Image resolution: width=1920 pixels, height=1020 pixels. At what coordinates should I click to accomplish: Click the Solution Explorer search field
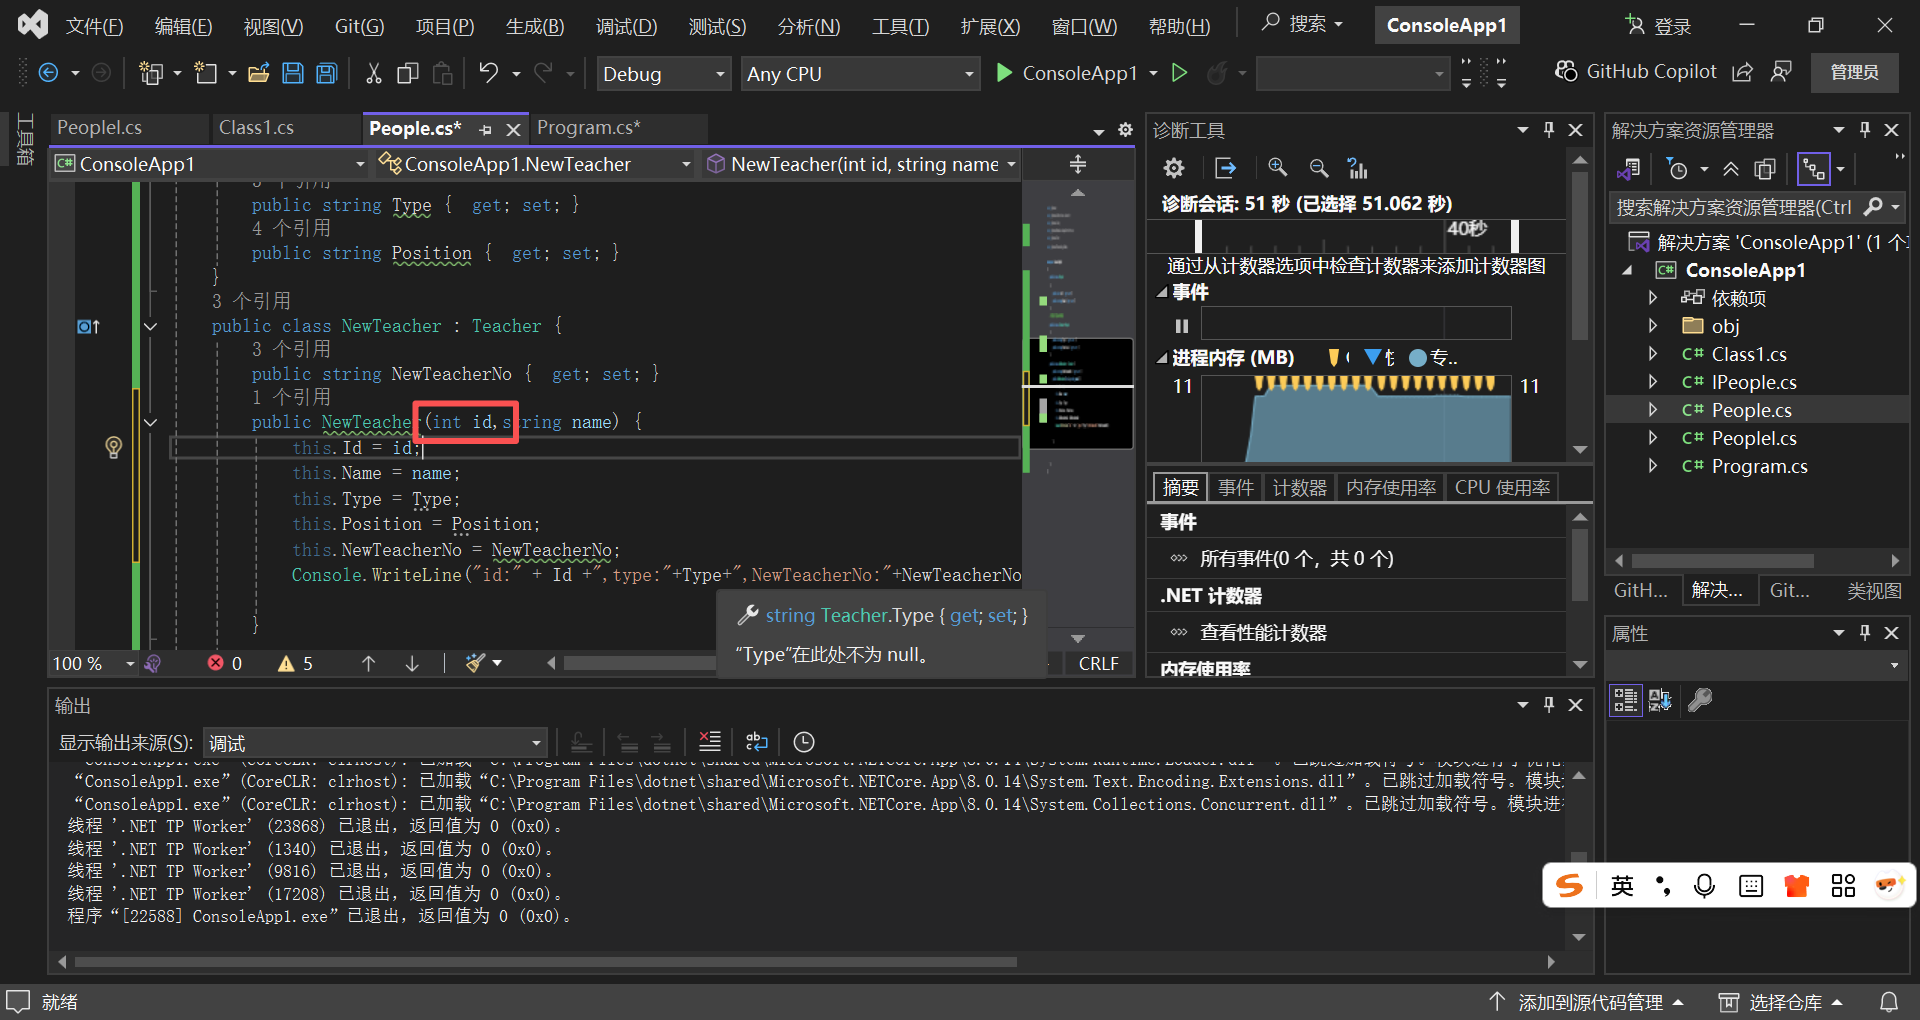1756,207
